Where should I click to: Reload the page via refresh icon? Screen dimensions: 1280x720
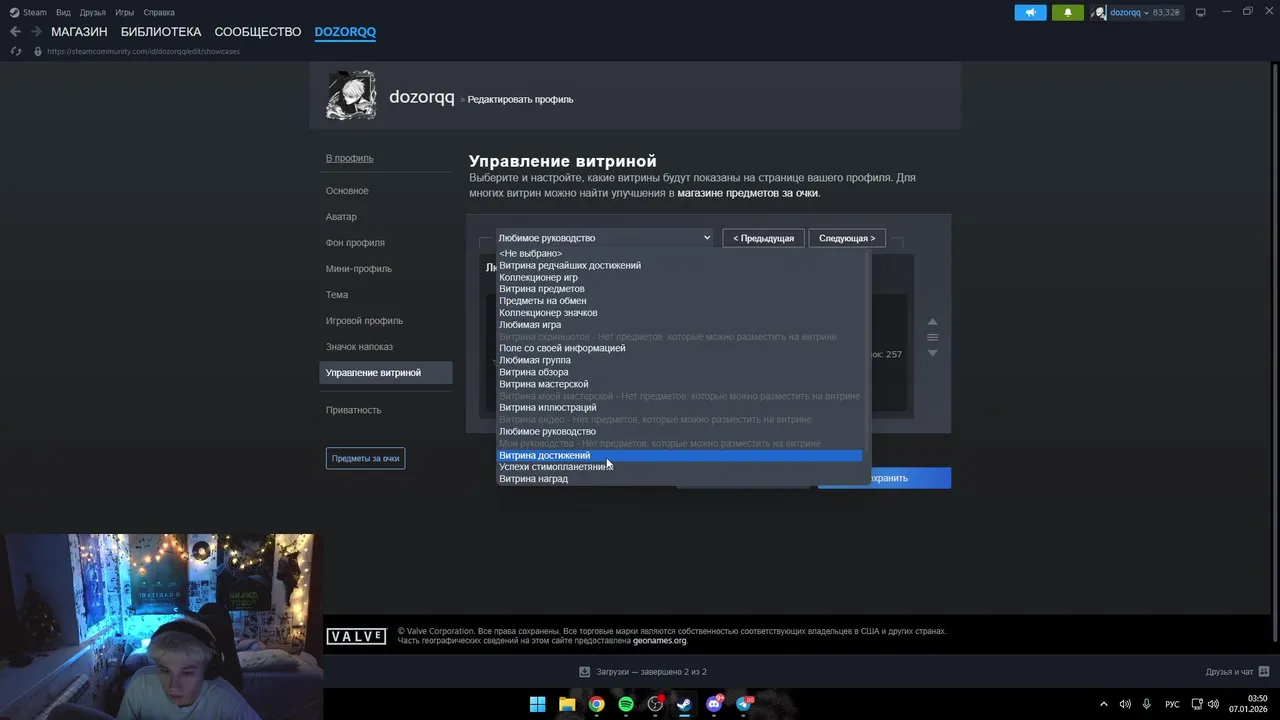(16, 51)
